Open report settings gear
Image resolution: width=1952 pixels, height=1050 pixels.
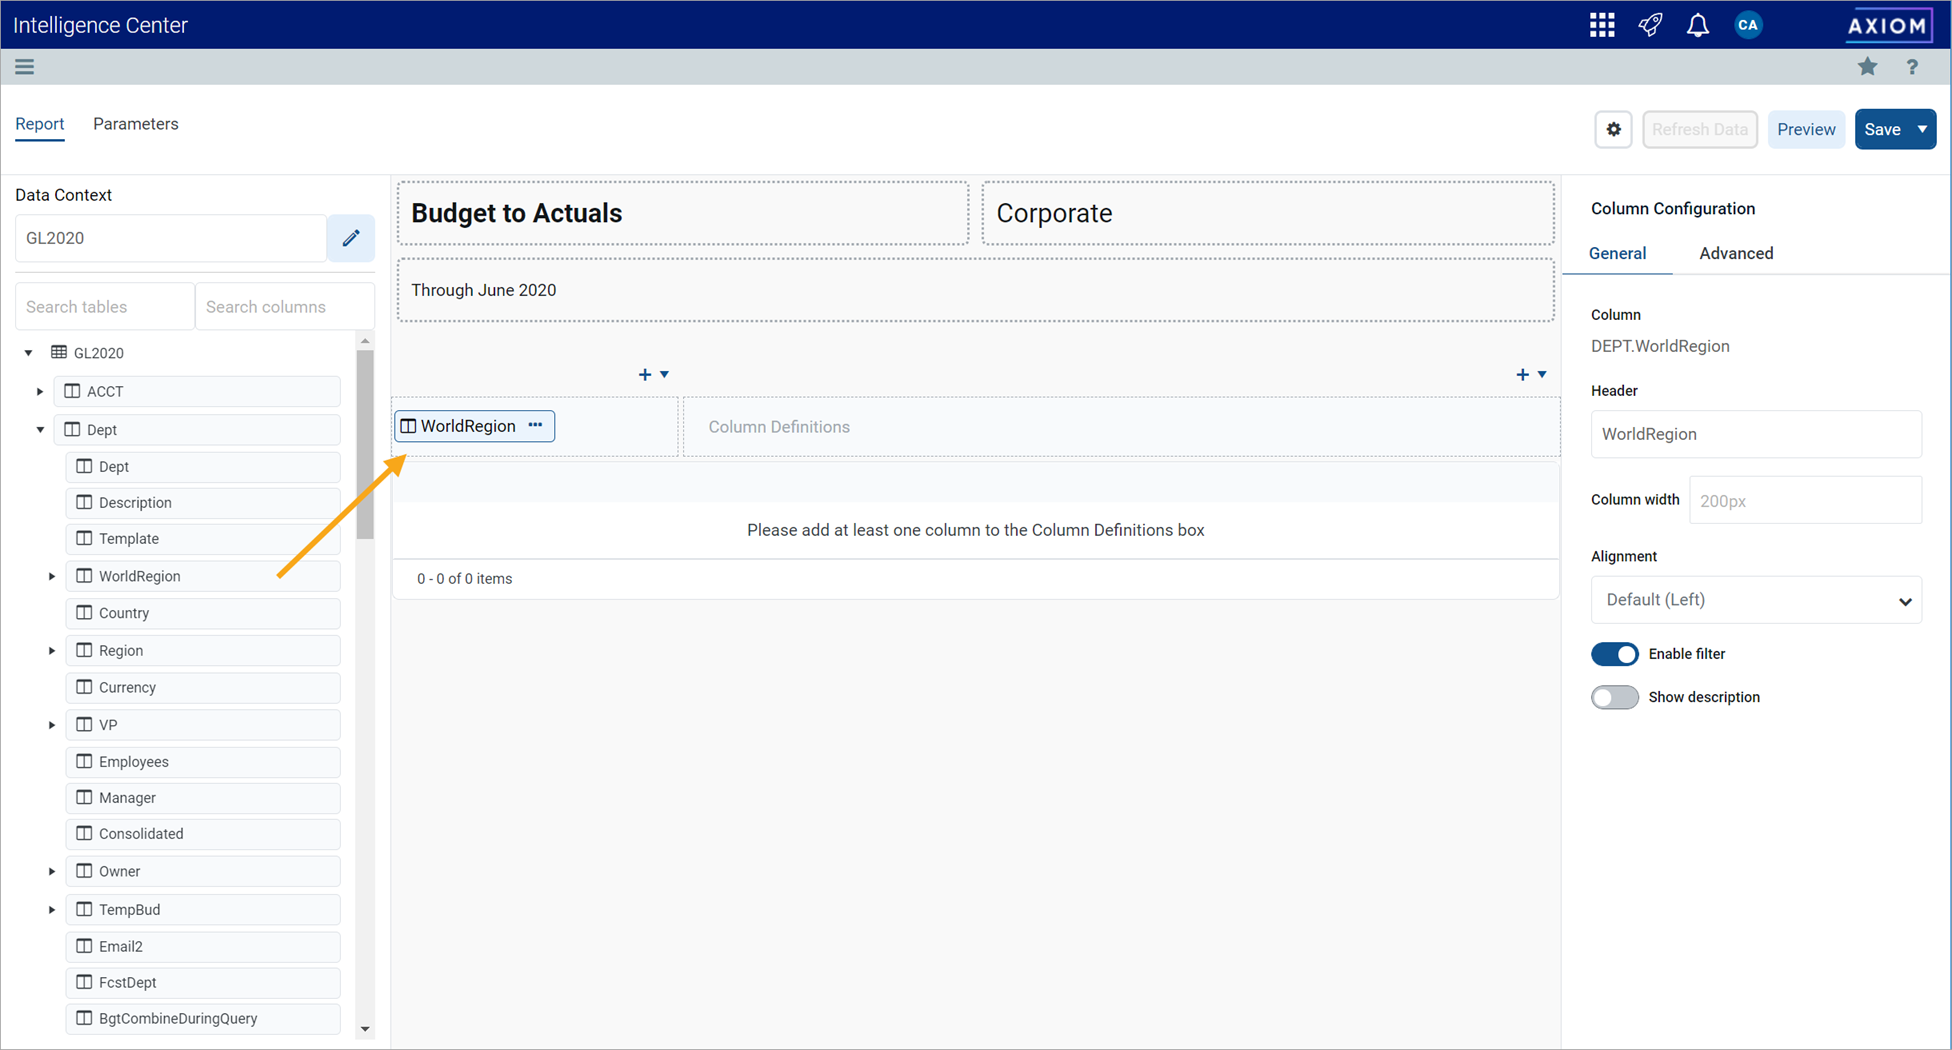coord(1613,129)
